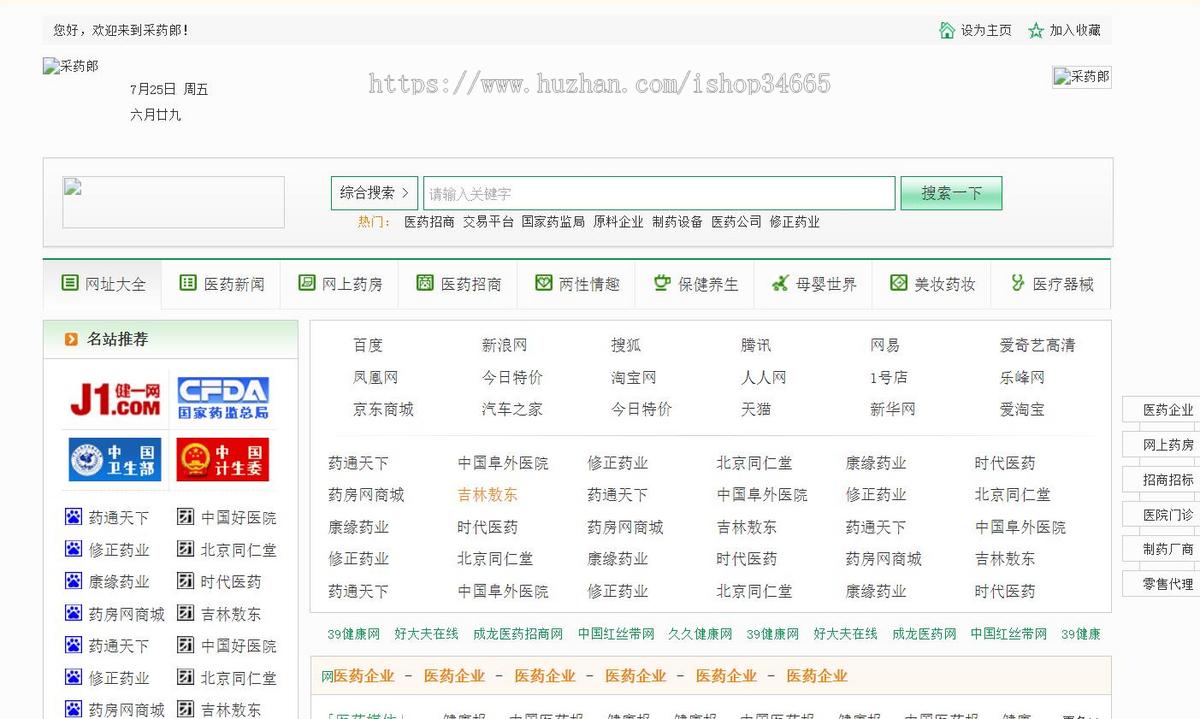
Task: Open the 1号店 site link
Action: pyautogui.click(x=889, y=377)
